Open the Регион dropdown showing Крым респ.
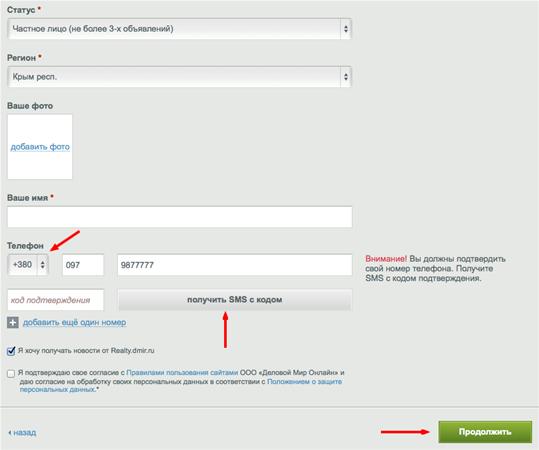Screen dimensions: 539x450 (179, 77)
